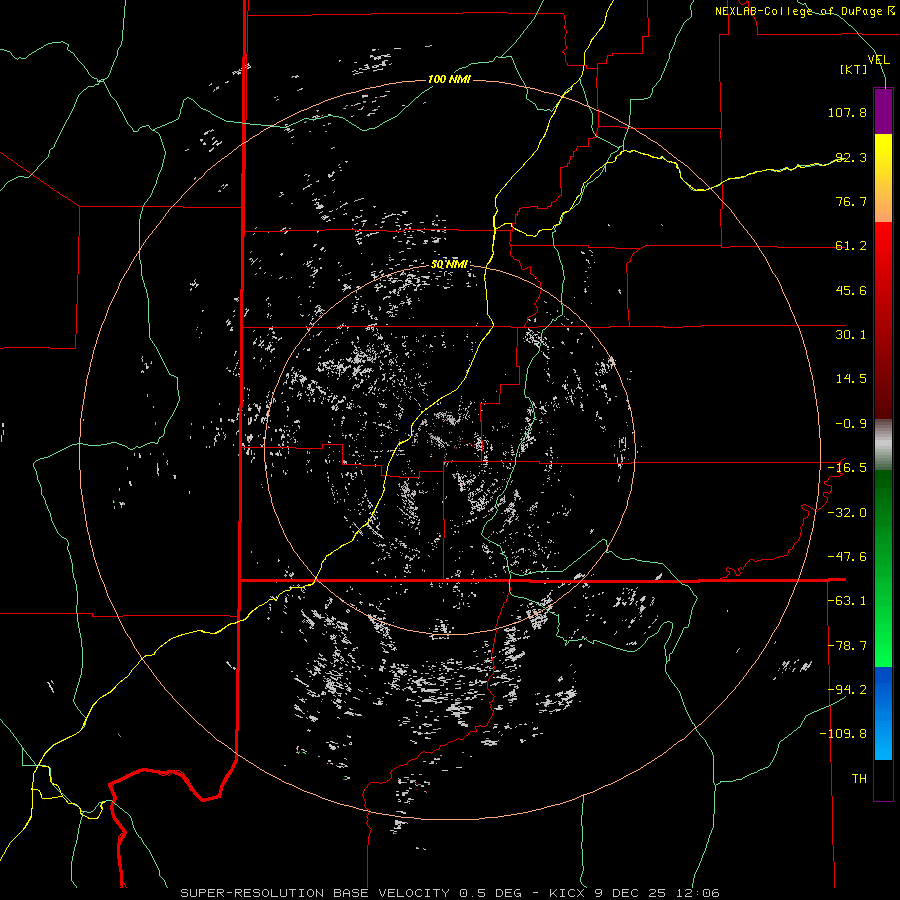Click the 45.6 legend value
Viewport: 900px width, 900px height.
tap(851, 290)
